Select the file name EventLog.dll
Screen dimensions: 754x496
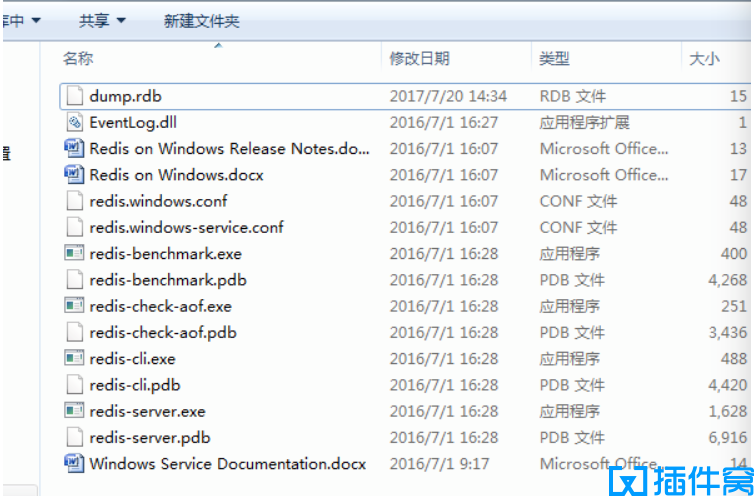click(x=133, y=122)
